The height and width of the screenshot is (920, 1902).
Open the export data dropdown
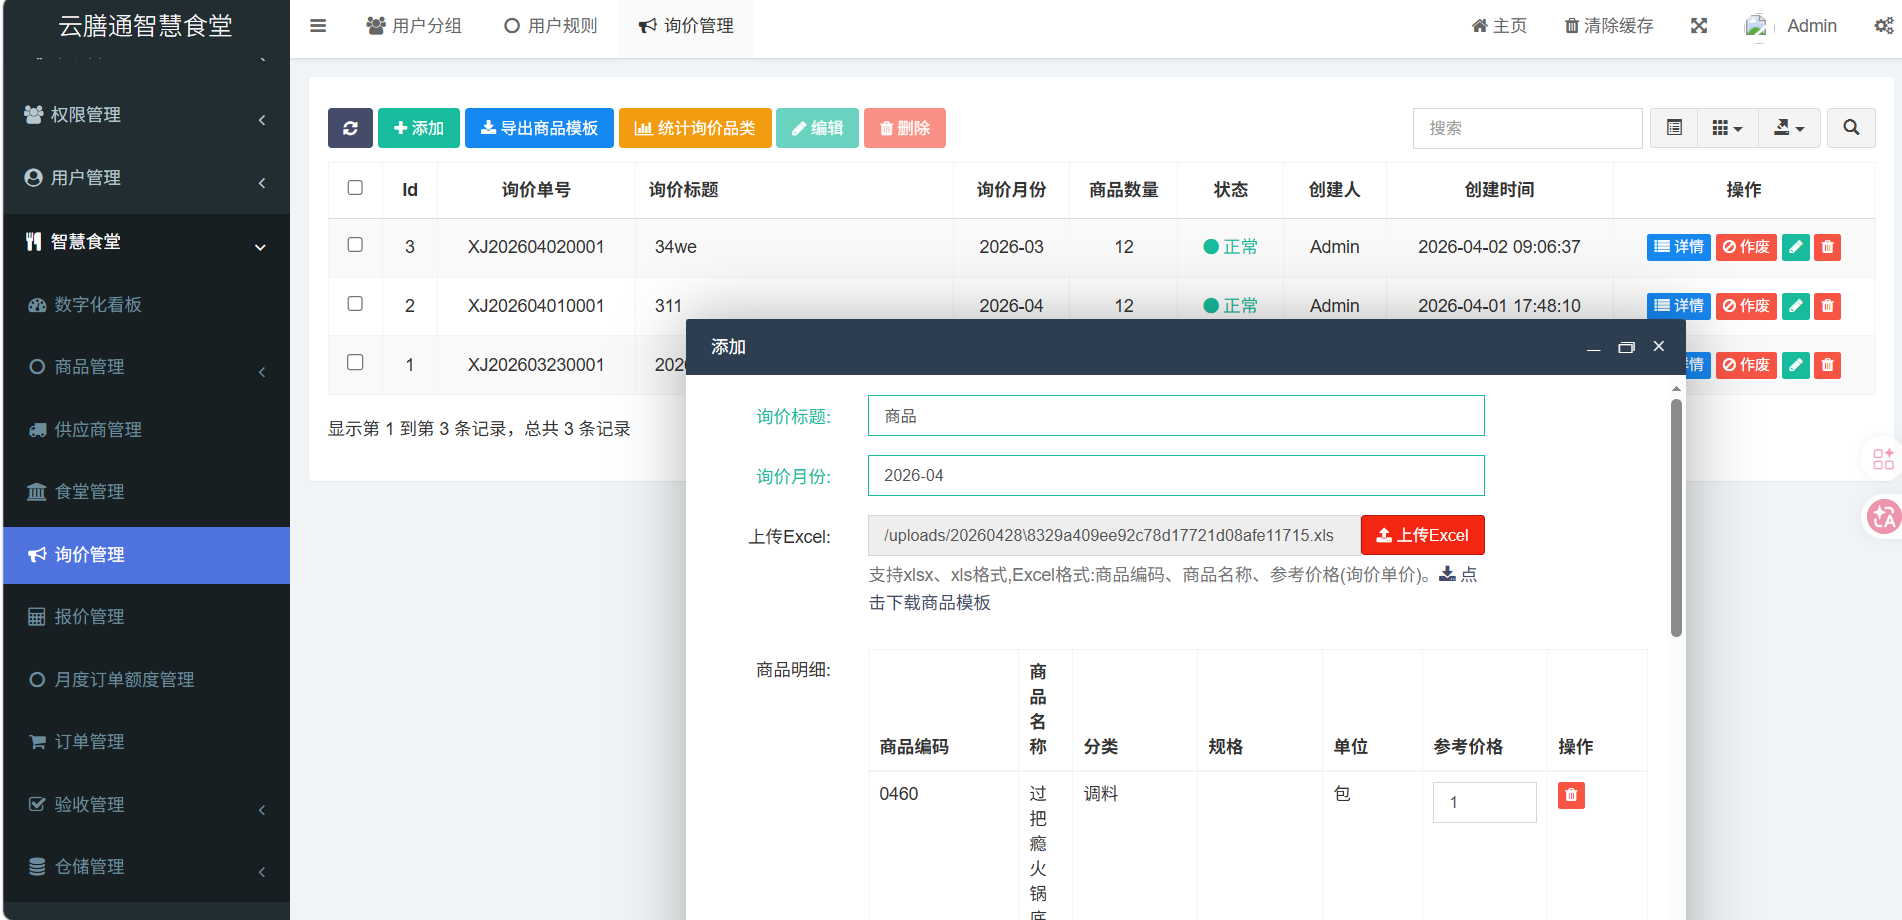(1788, 128)
